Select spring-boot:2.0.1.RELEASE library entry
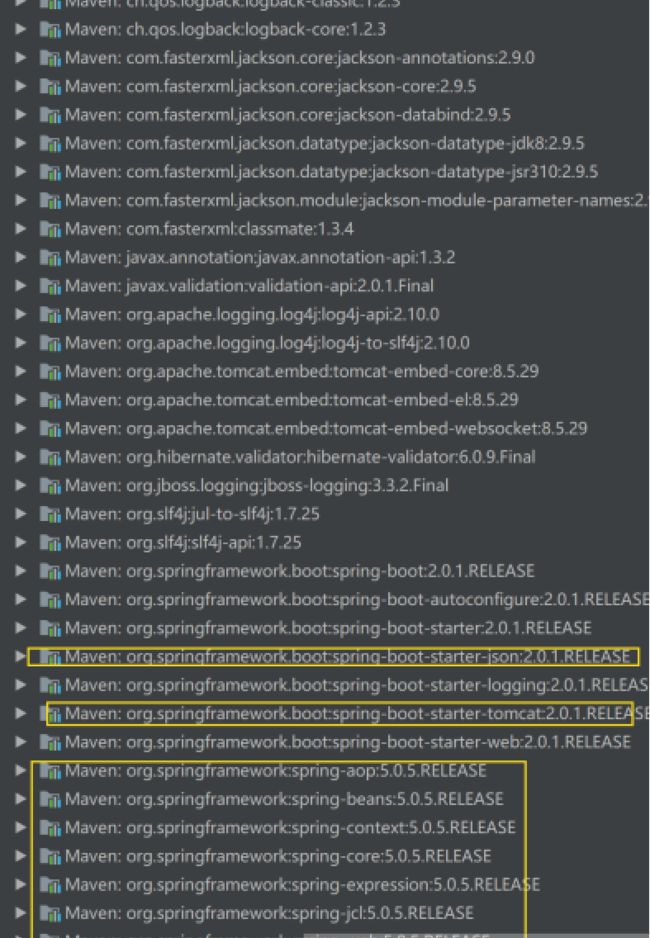Viewport: 650px width, 938px height. (x=300, y=571)
